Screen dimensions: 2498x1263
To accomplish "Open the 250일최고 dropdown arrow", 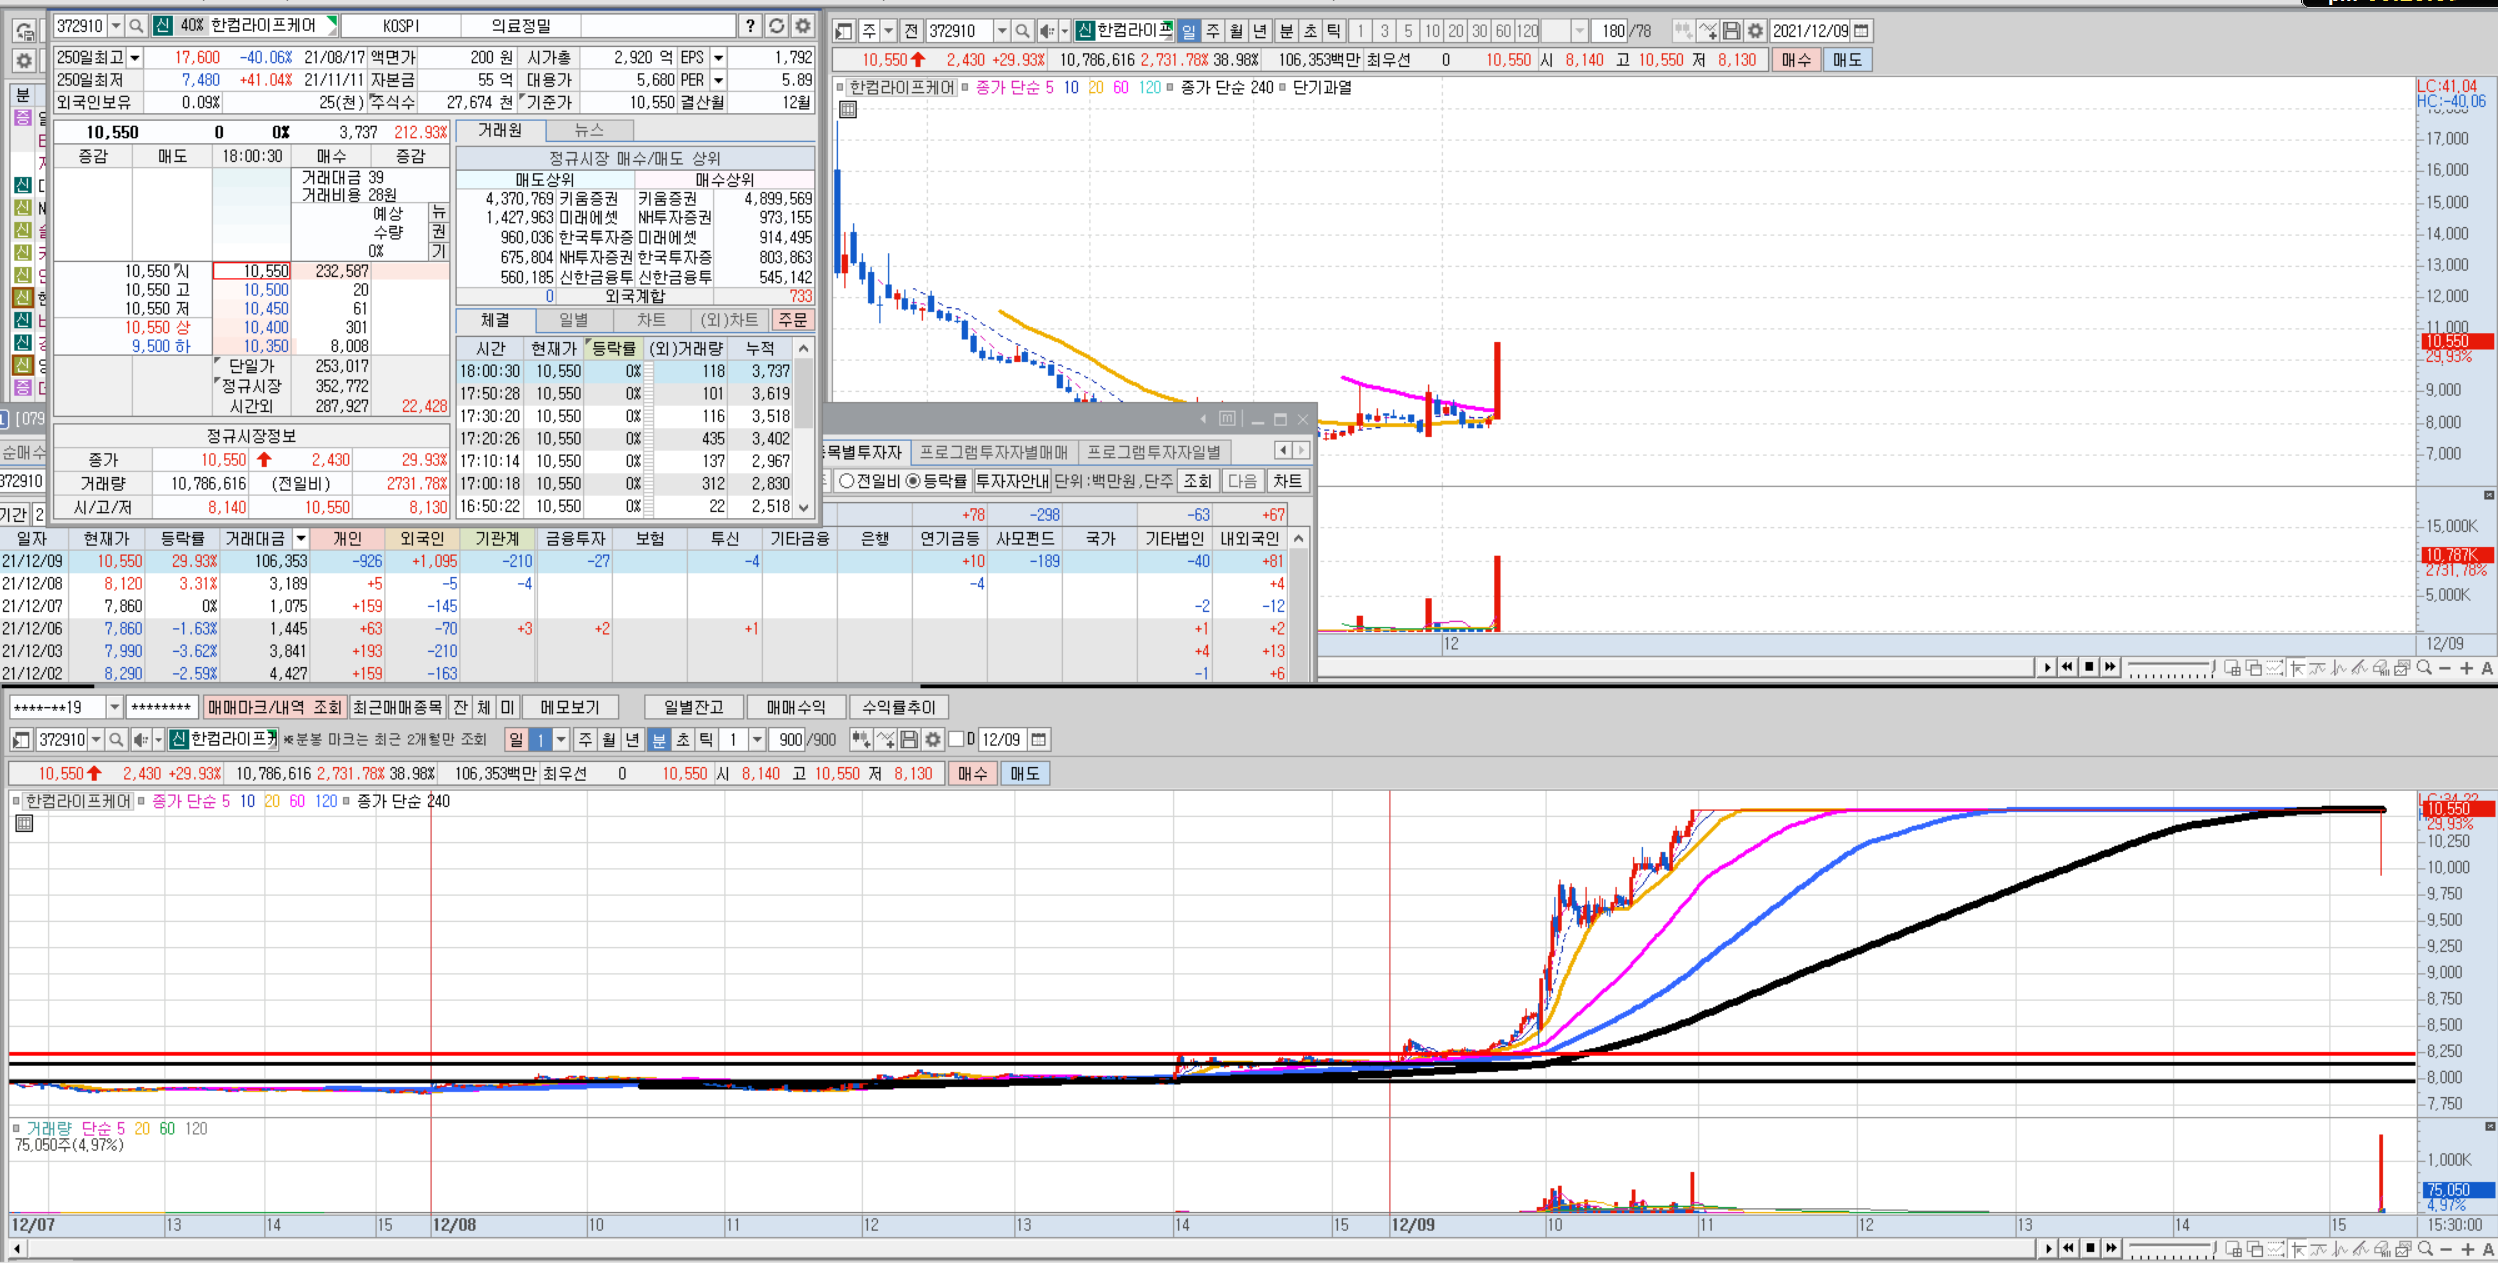I will (135, 58).
